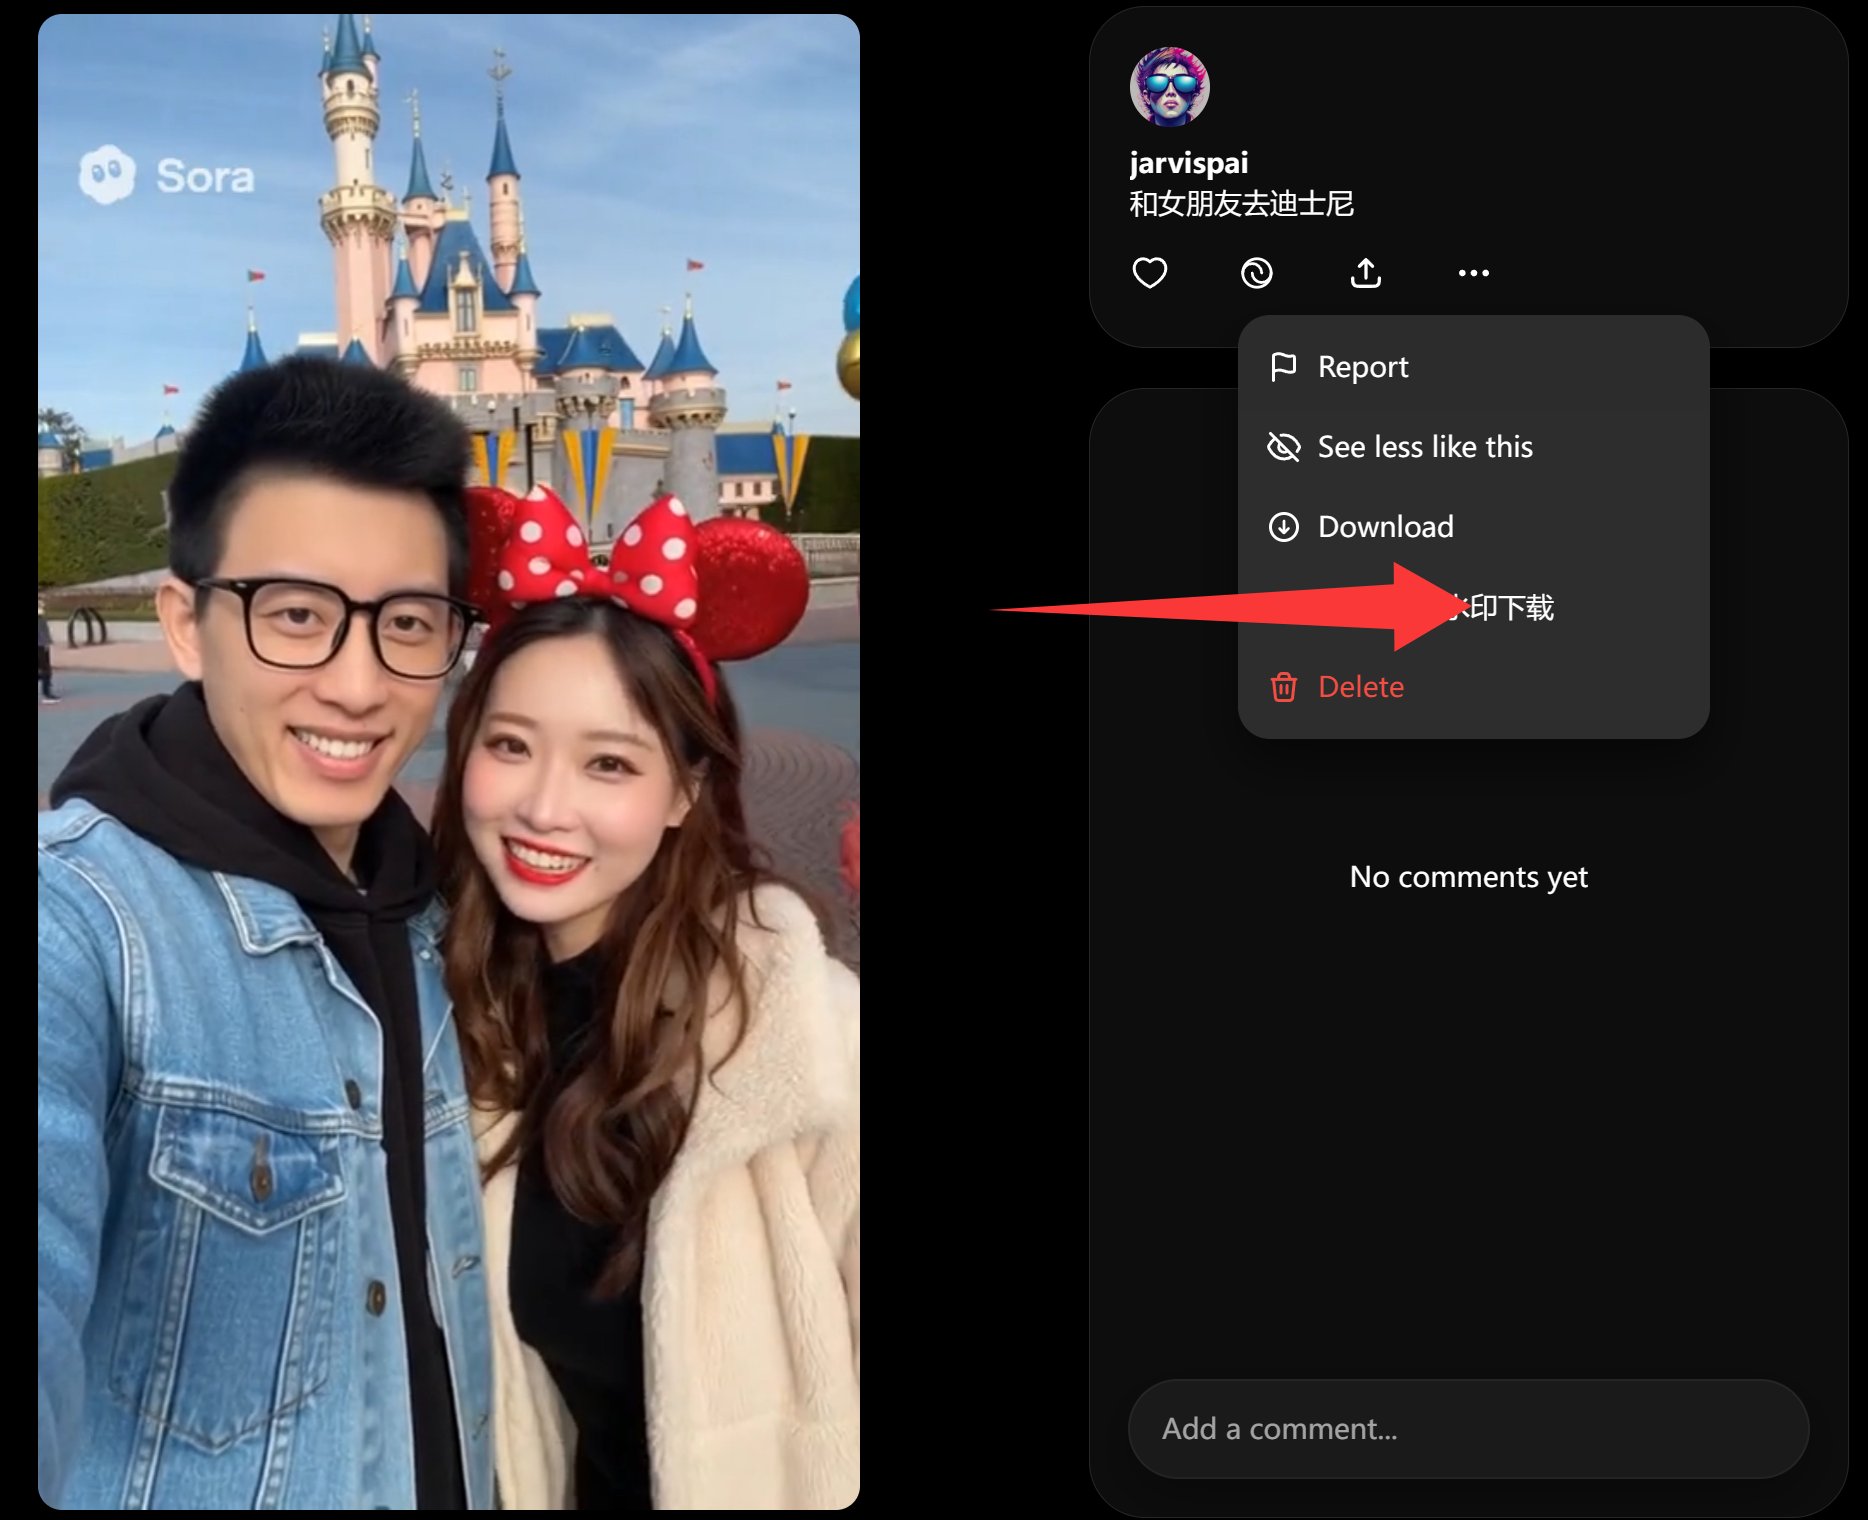Click the red trash can icon
This screenshot has height=1520, width=1868.
[1283, 687]
